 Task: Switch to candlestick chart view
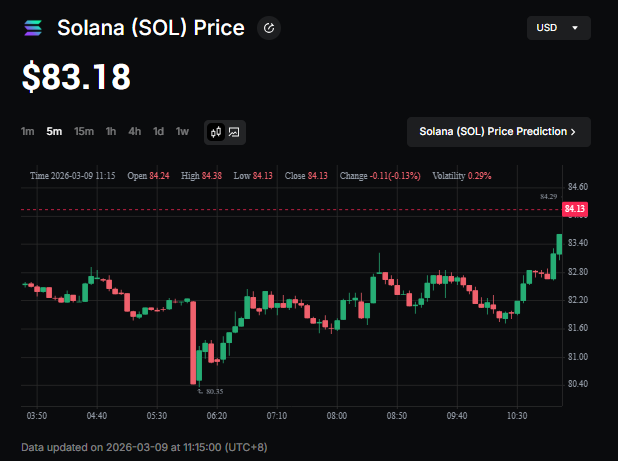pos(216,131)
